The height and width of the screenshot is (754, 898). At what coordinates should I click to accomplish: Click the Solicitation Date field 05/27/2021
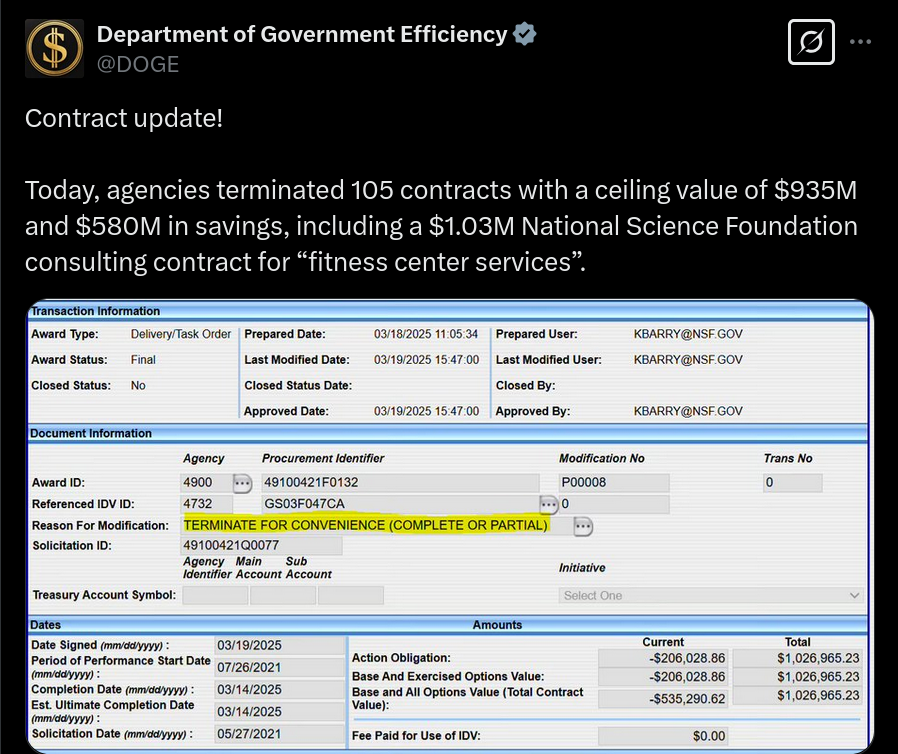tap(280, 734)
